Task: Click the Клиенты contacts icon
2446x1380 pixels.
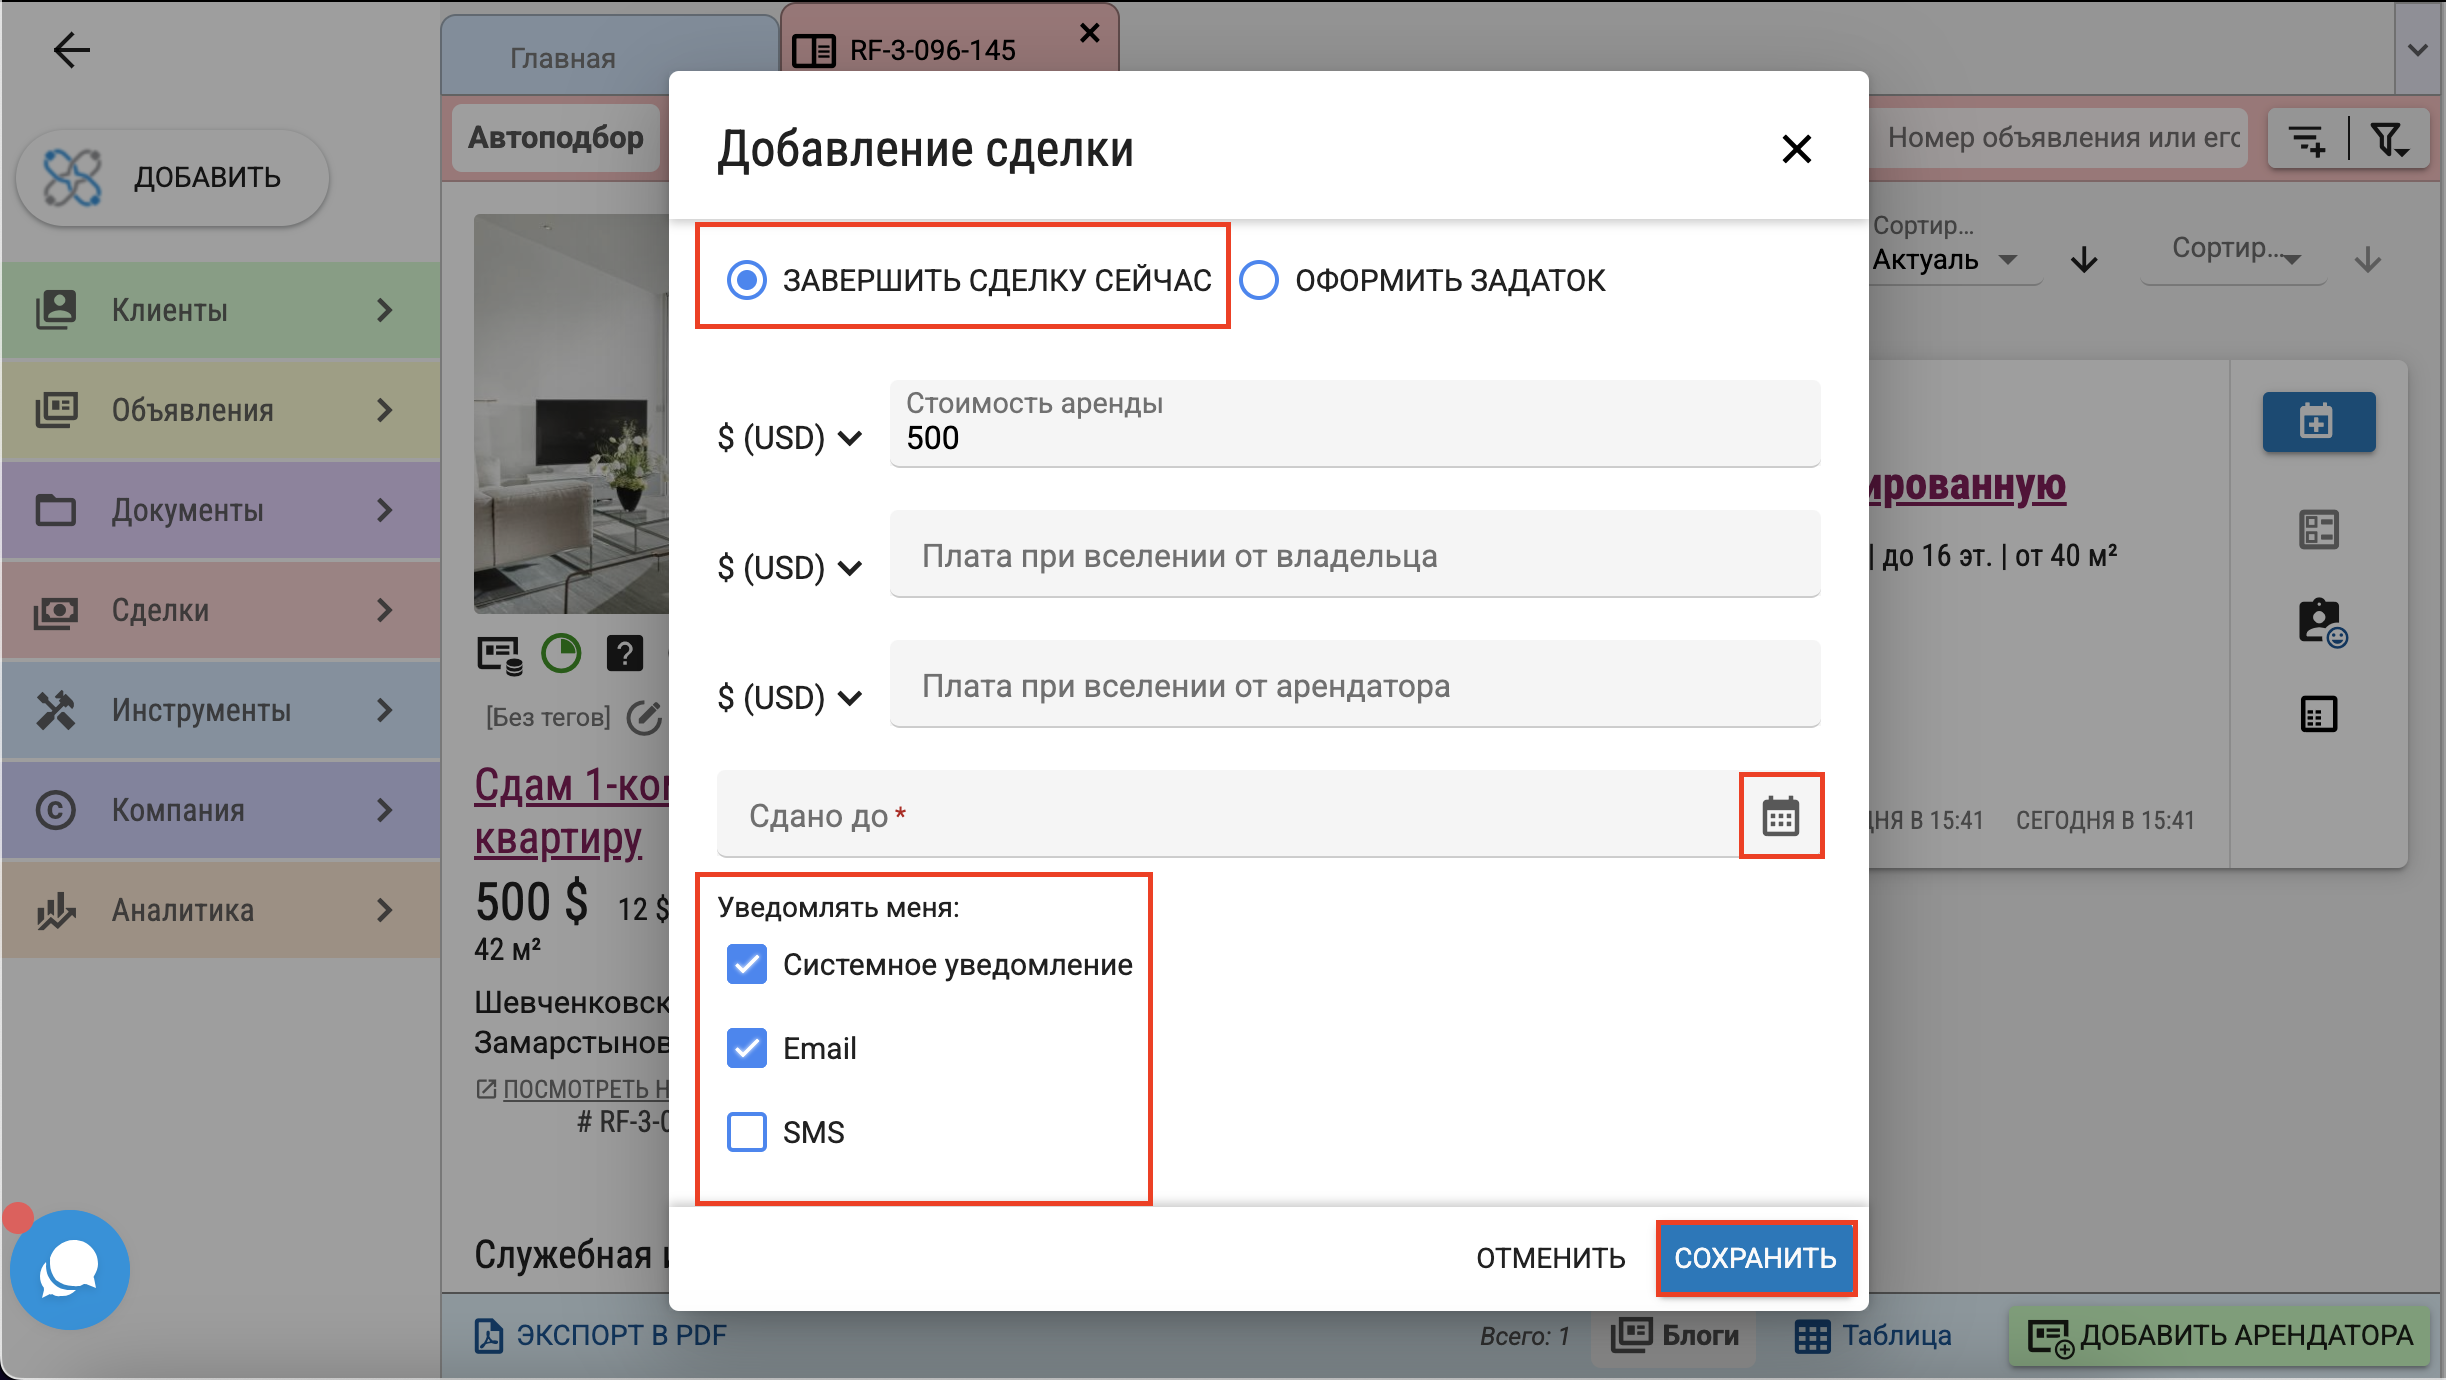Action: pyautogui.click(x=56, y=310)
